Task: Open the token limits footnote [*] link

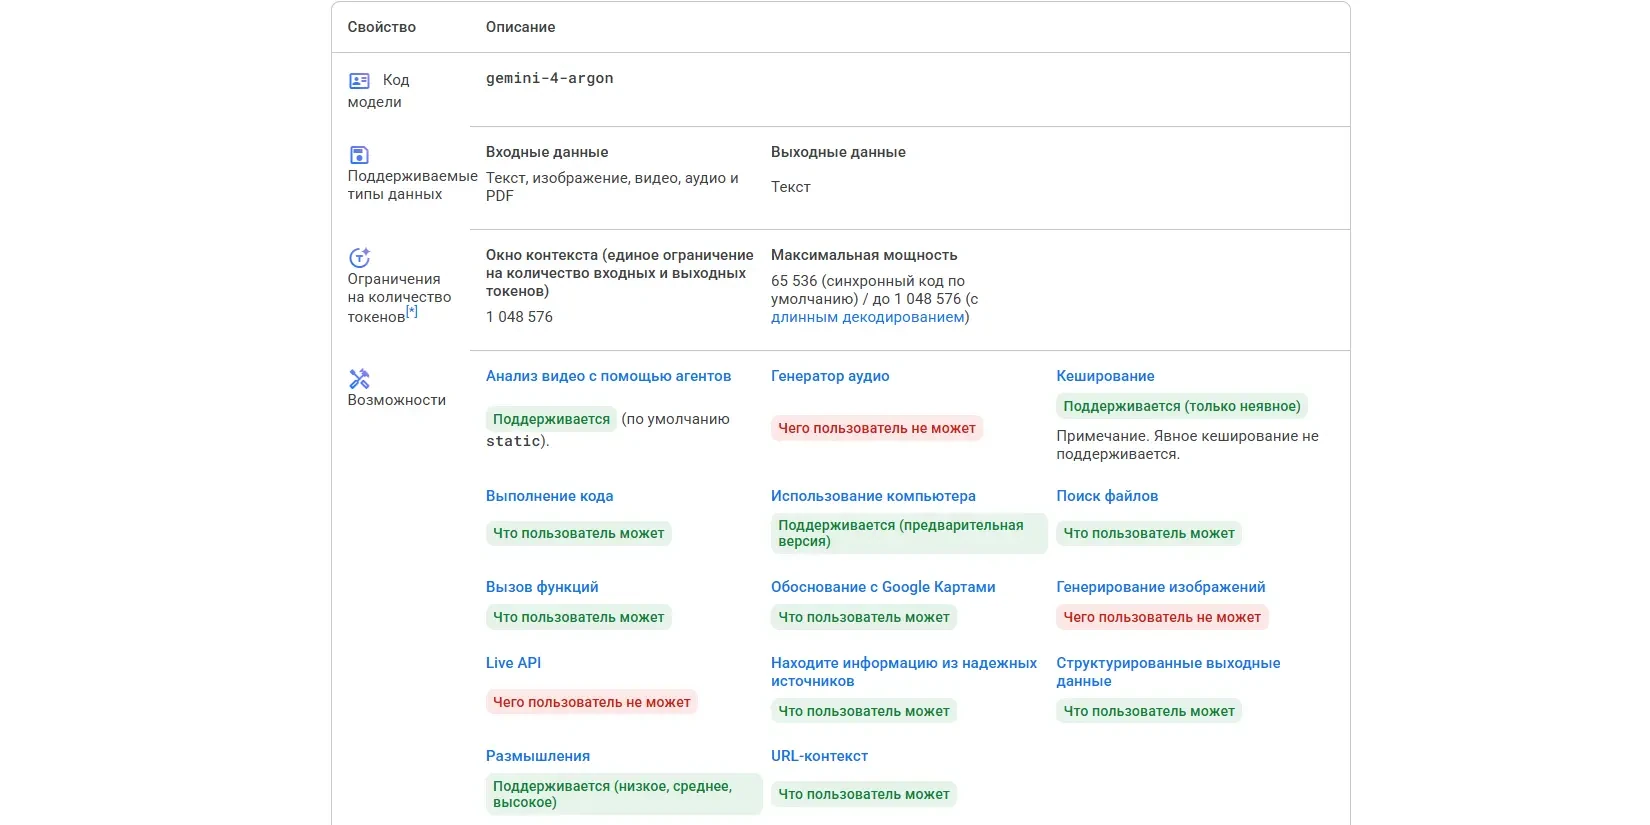Action: click(x=411, y=312)
